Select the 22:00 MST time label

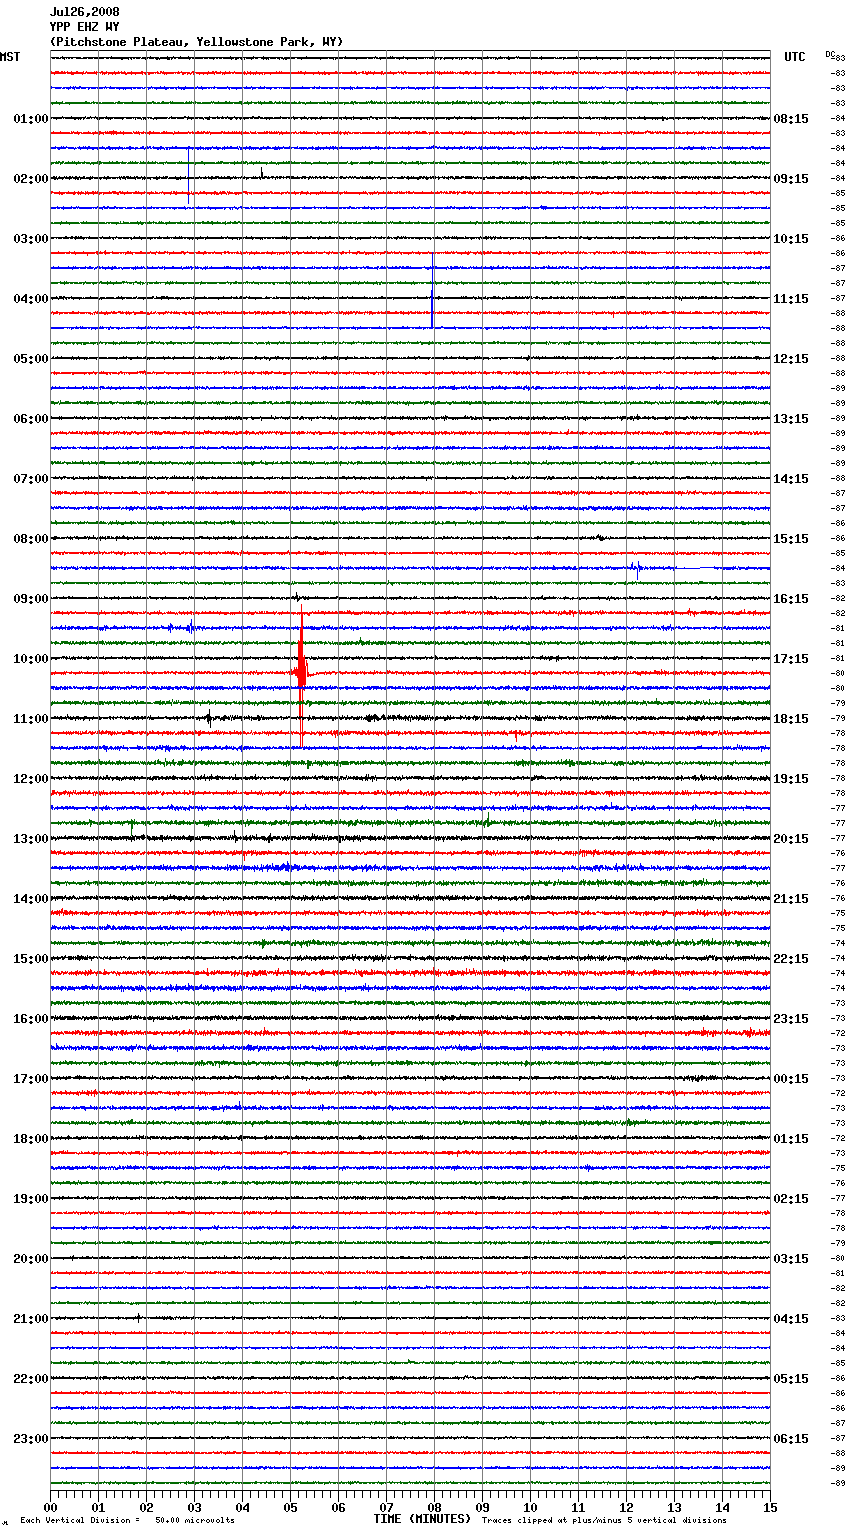[31, 1379]
